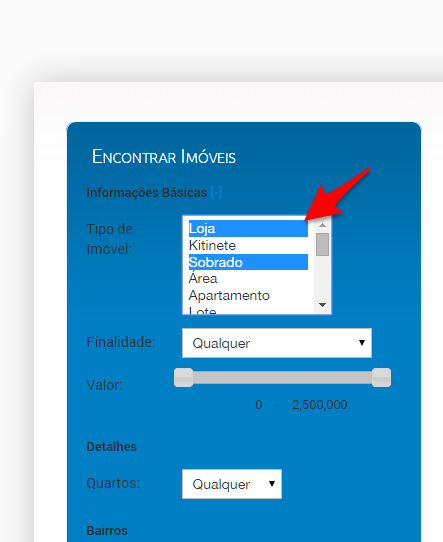Click the middle of the Valor slider track
Viewport: 443px width, 542px height.
coord(282,377)
